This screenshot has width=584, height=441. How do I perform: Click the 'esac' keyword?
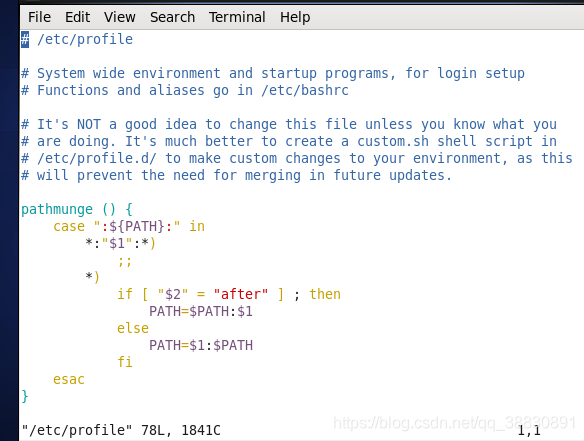(69, 380)
